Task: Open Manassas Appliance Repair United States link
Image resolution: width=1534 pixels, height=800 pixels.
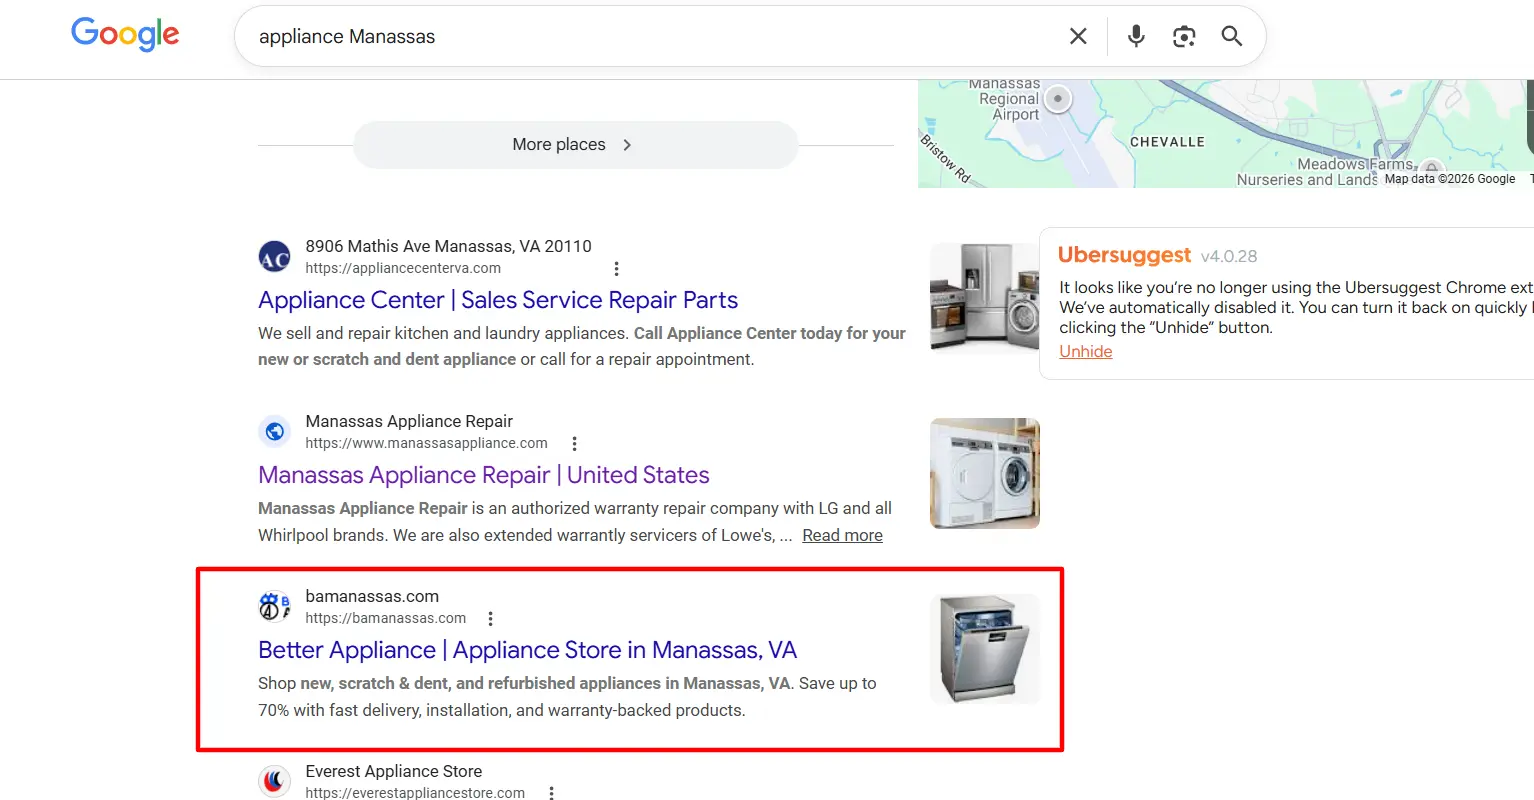Action: (484, 475)
